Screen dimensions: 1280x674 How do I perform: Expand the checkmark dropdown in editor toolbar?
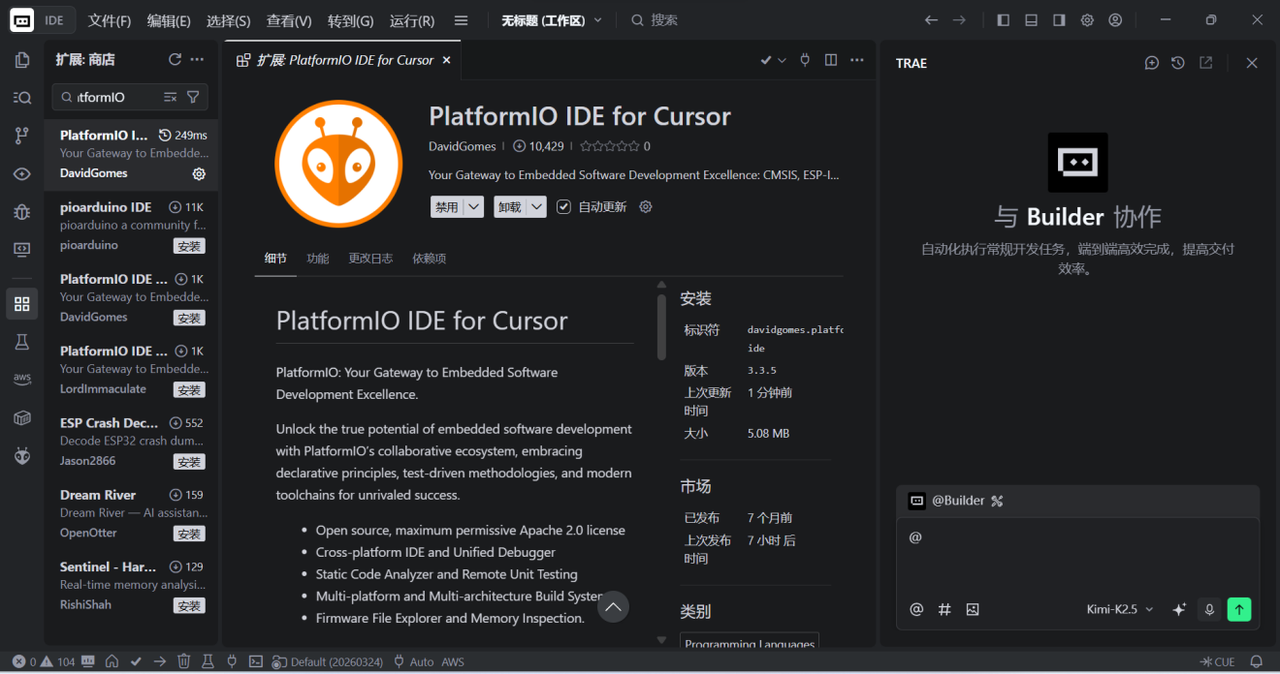782,60
